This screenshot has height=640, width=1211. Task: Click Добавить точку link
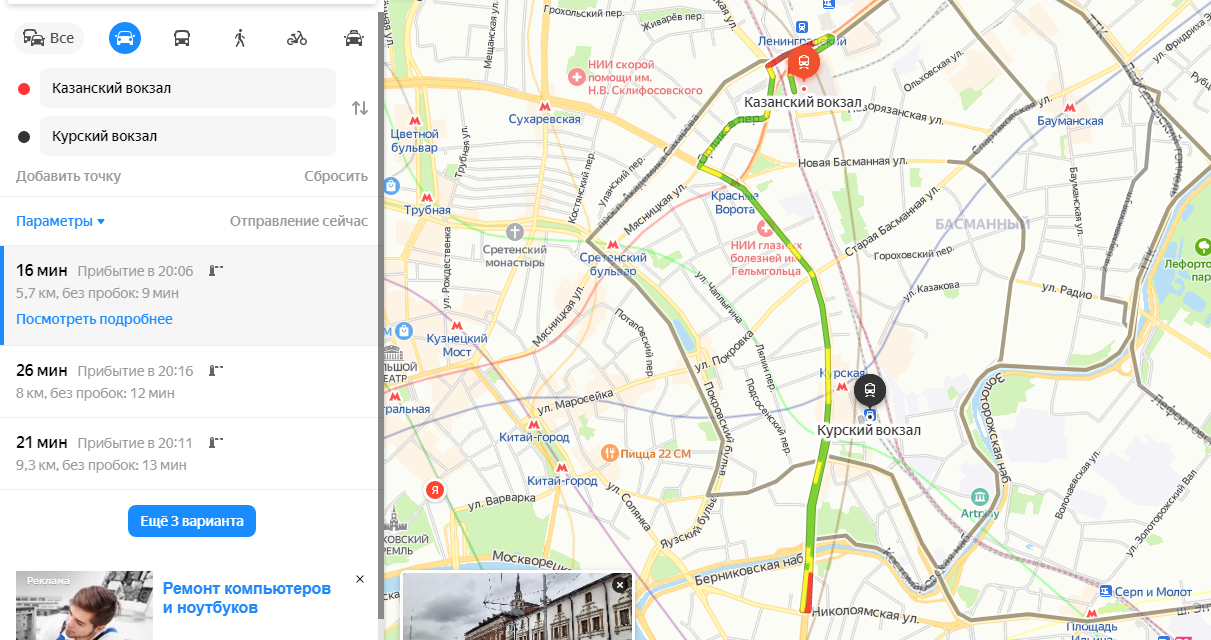pos(68,176)
